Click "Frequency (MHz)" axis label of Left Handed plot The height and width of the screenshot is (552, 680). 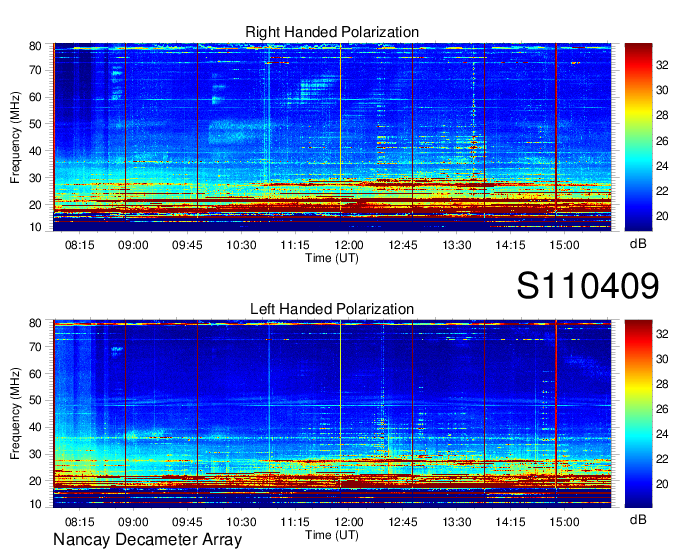(x=15, y=414)
